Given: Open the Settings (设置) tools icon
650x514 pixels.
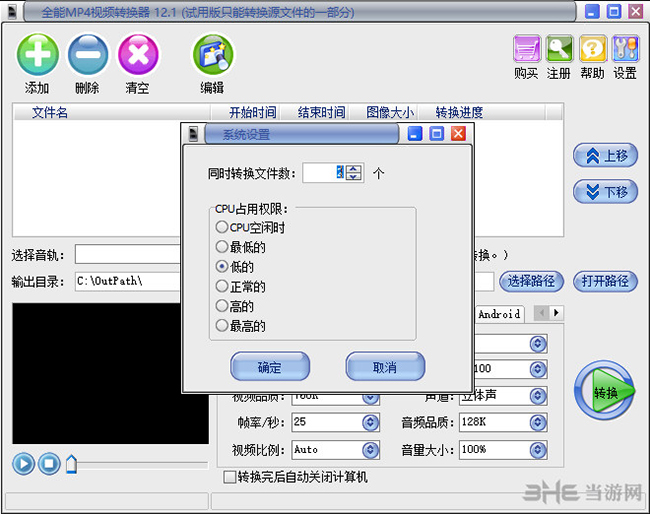Looking at the screenshot, I should point(626,49).
